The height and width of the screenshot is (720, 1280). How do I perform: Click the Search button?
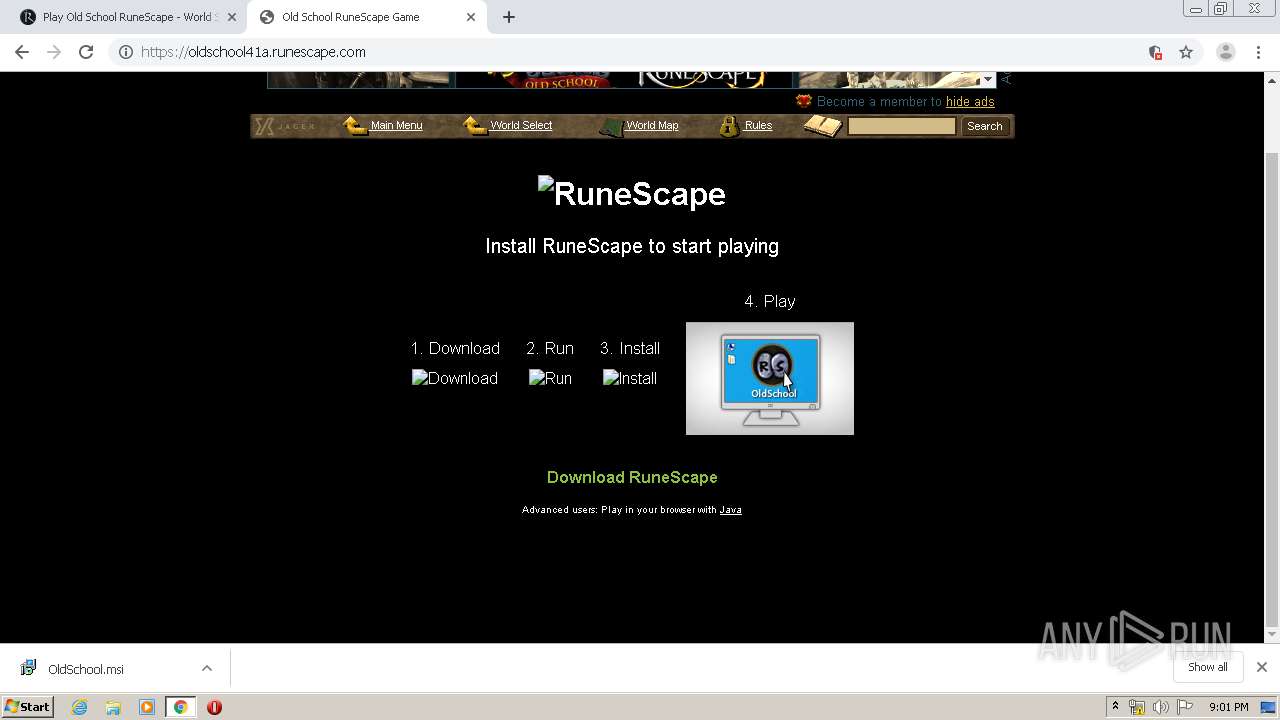tap(984, 126)
